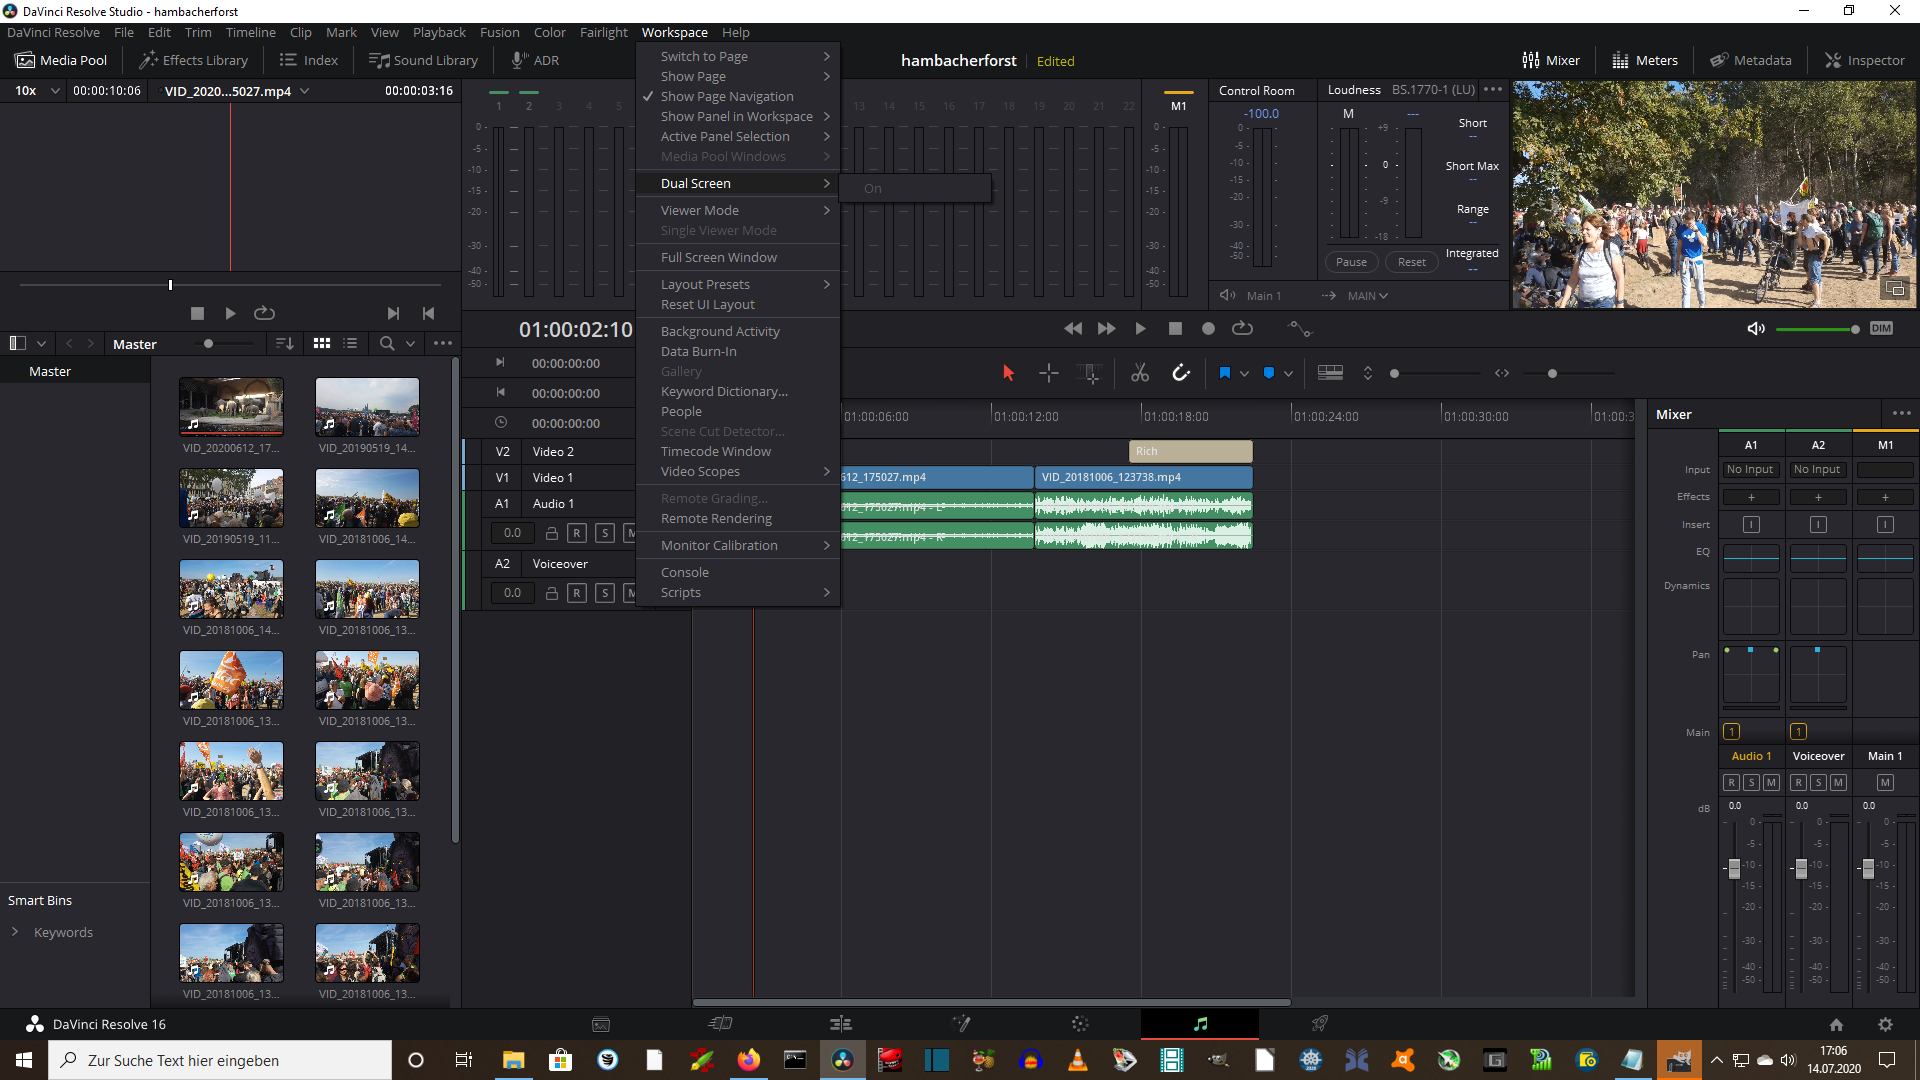Select the razor scissors tool

pos(1140,373)
